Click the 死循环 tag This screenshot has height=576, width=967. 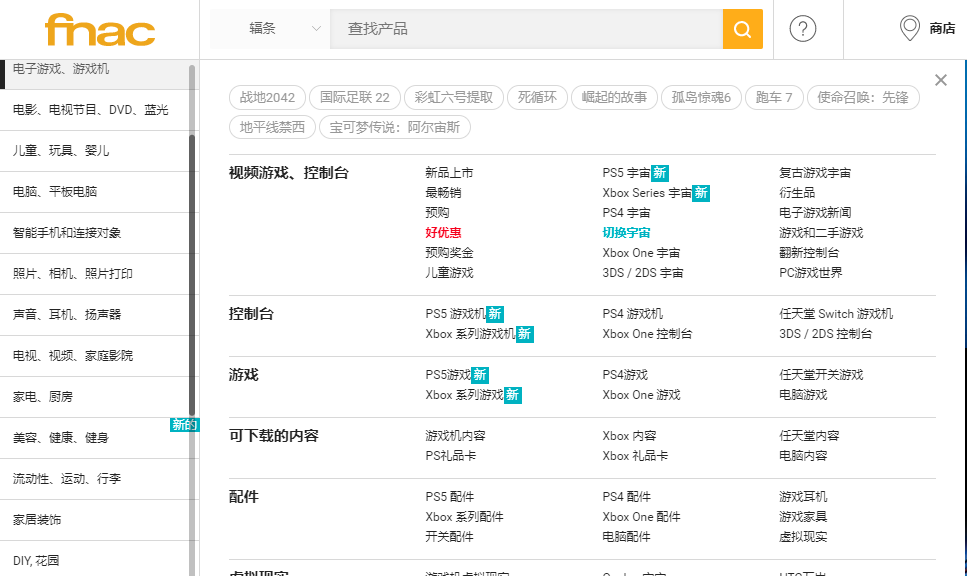[x=537, y=97]
